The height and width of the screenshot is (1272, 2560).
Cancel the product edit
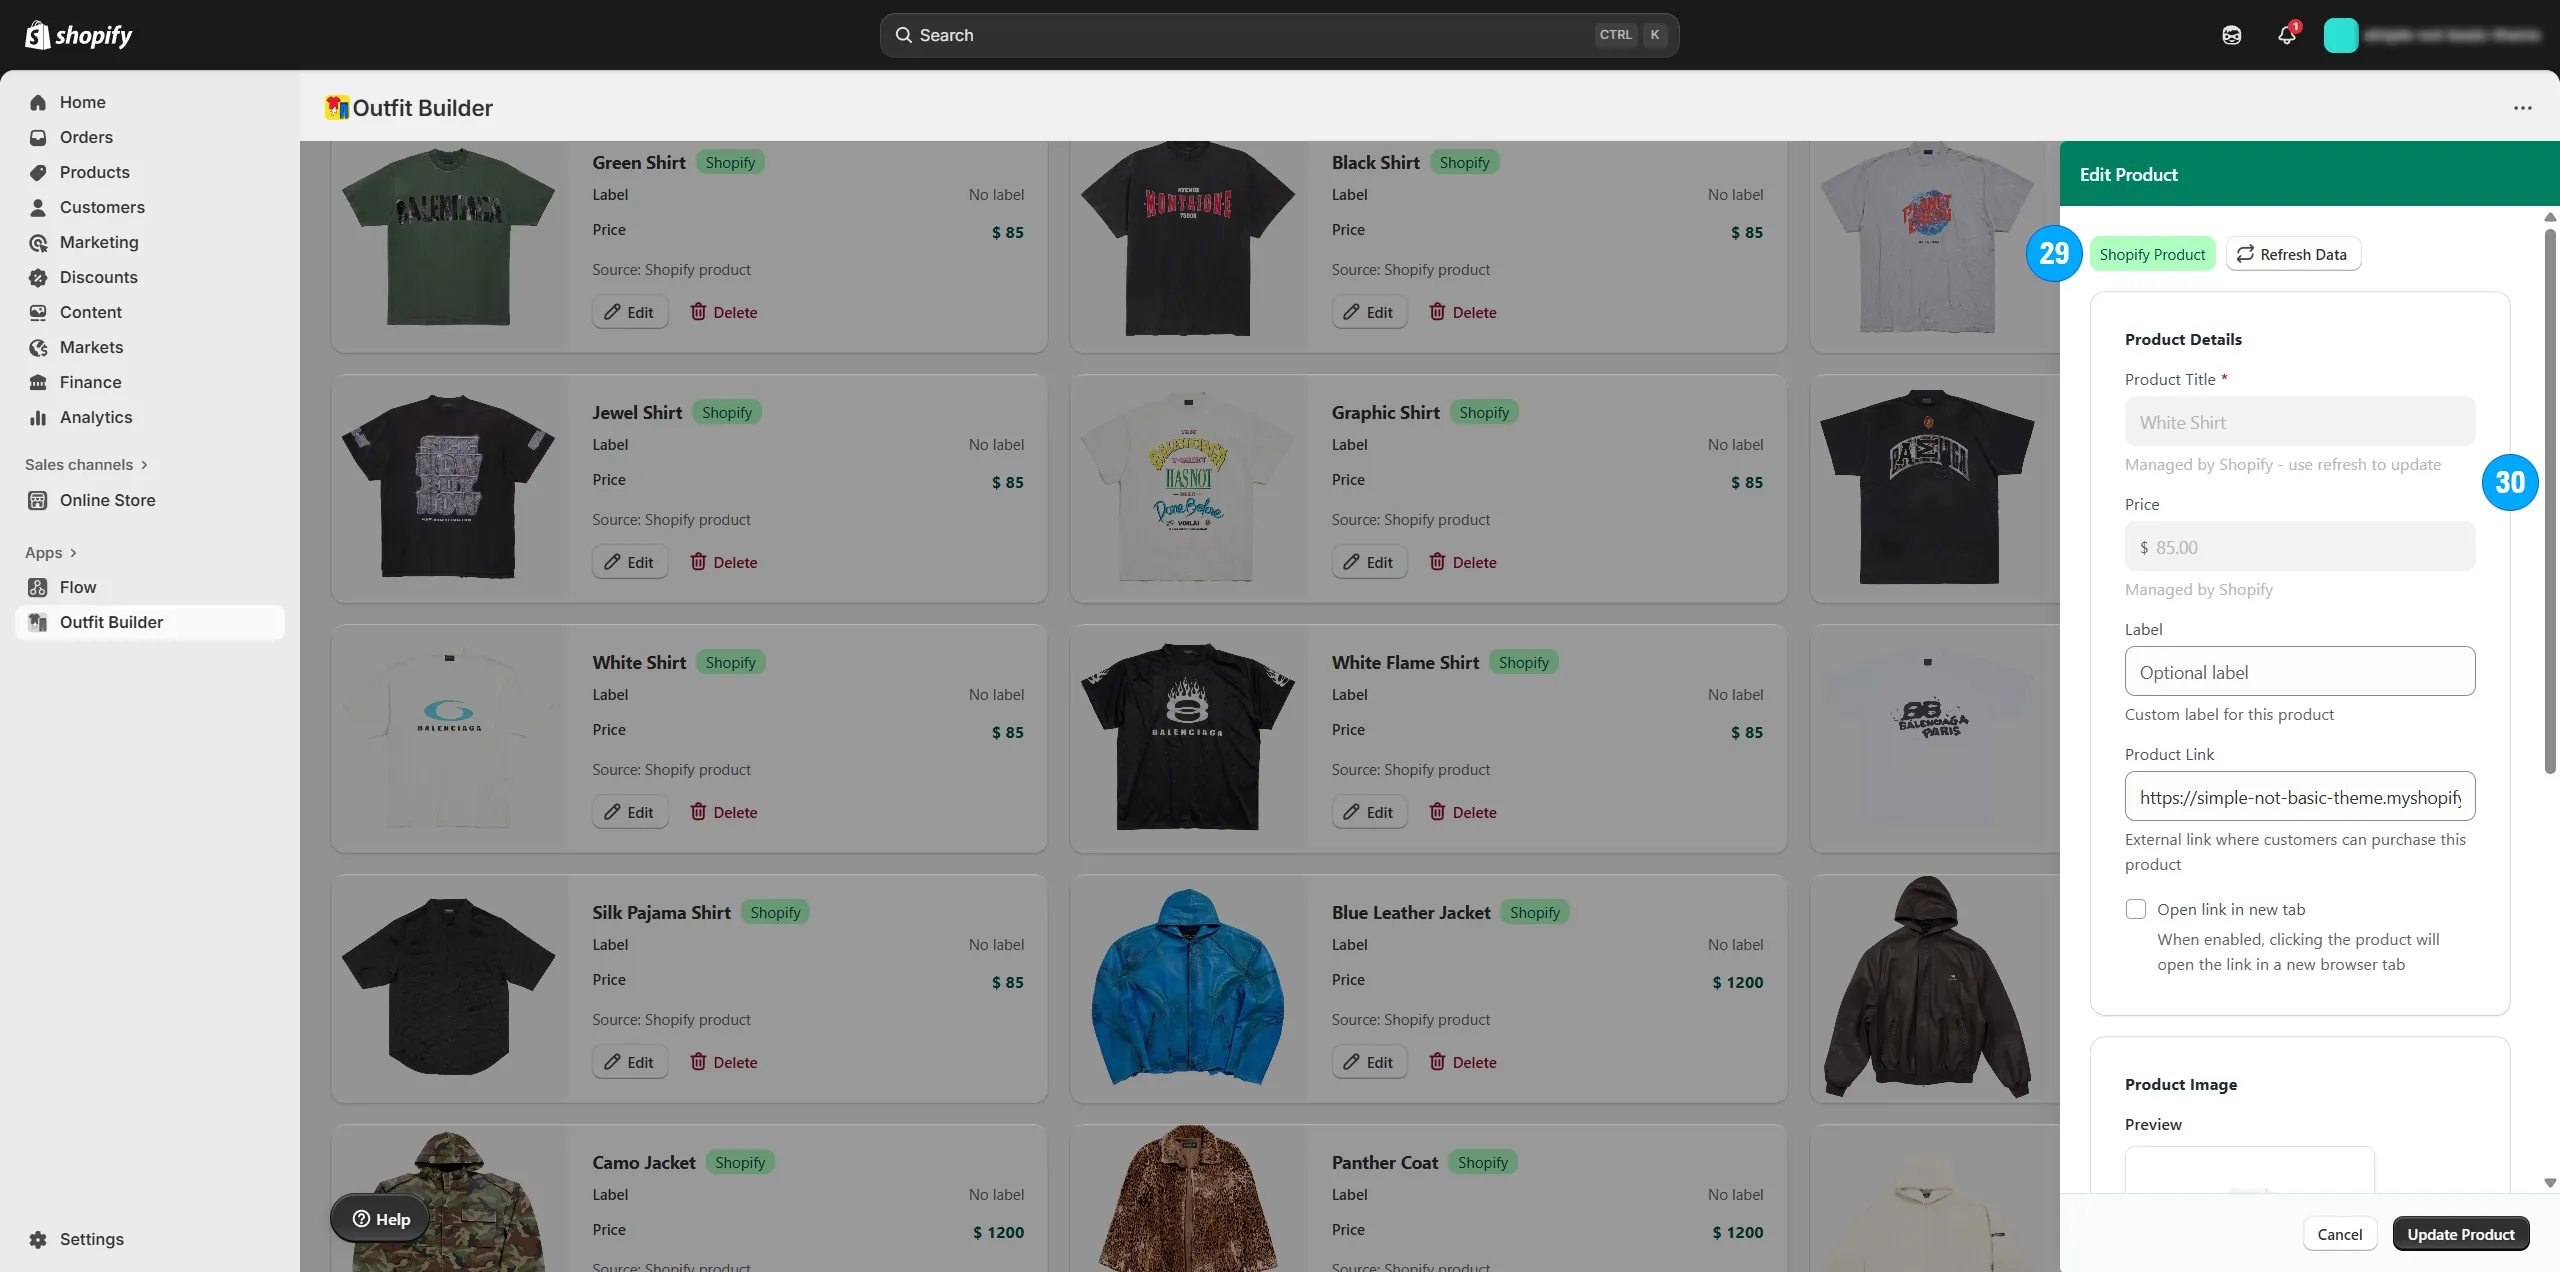click(2339, 1234)
